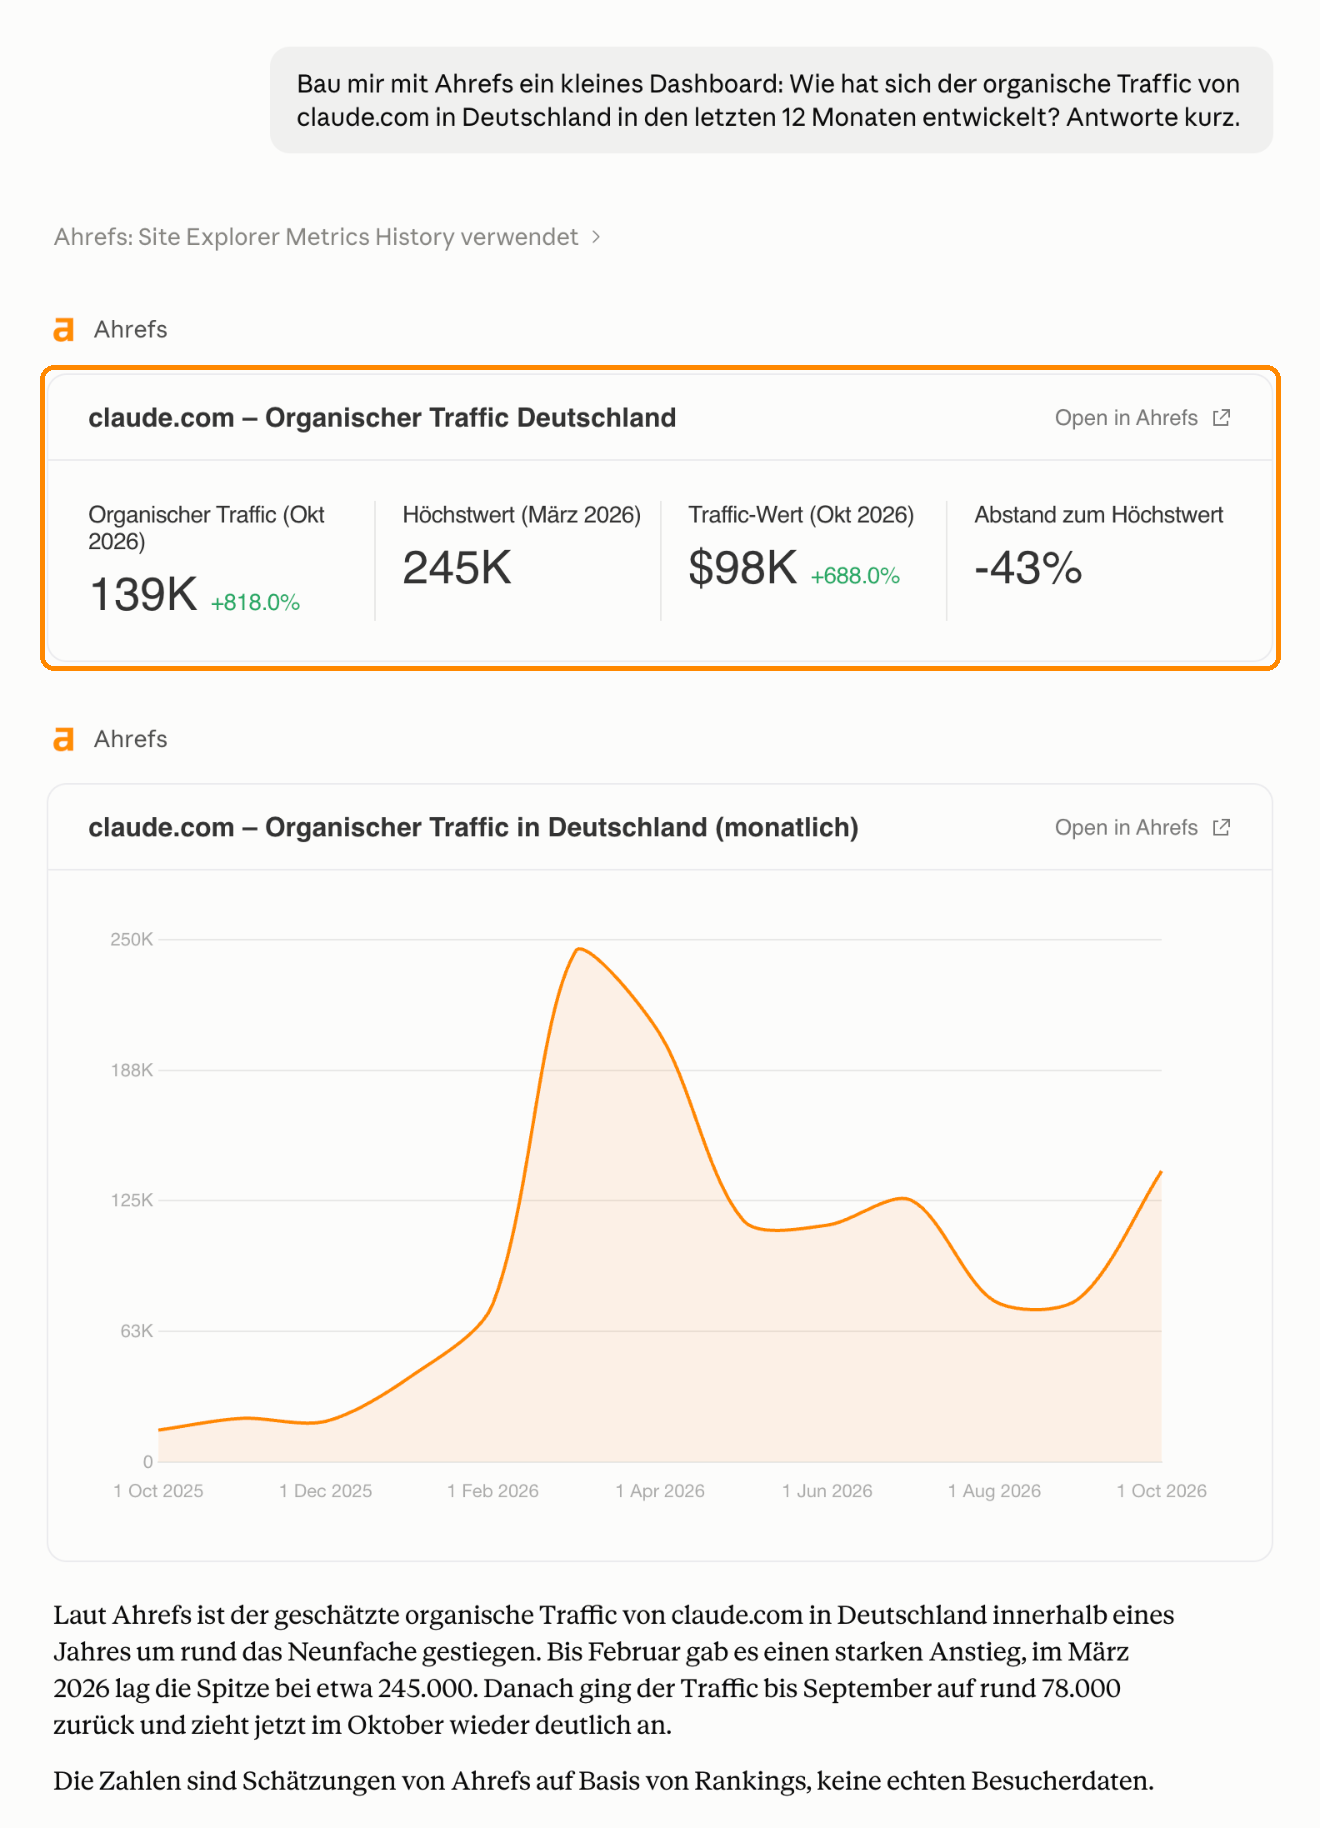This screenshot has height=1828, width=1320.
Task: Click the $98K traffic value
Action: pyautogui.click(x=743, y=568)
